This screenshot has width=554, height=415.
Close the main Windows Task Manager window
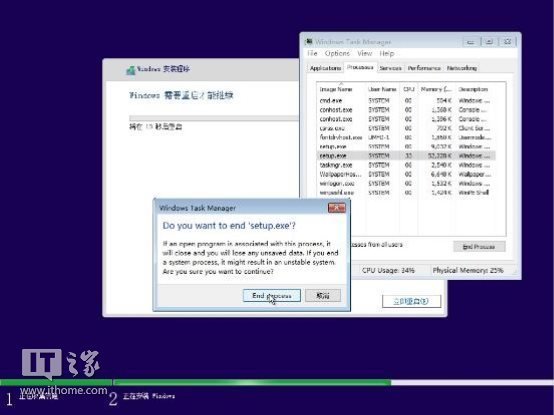point(507,42)
